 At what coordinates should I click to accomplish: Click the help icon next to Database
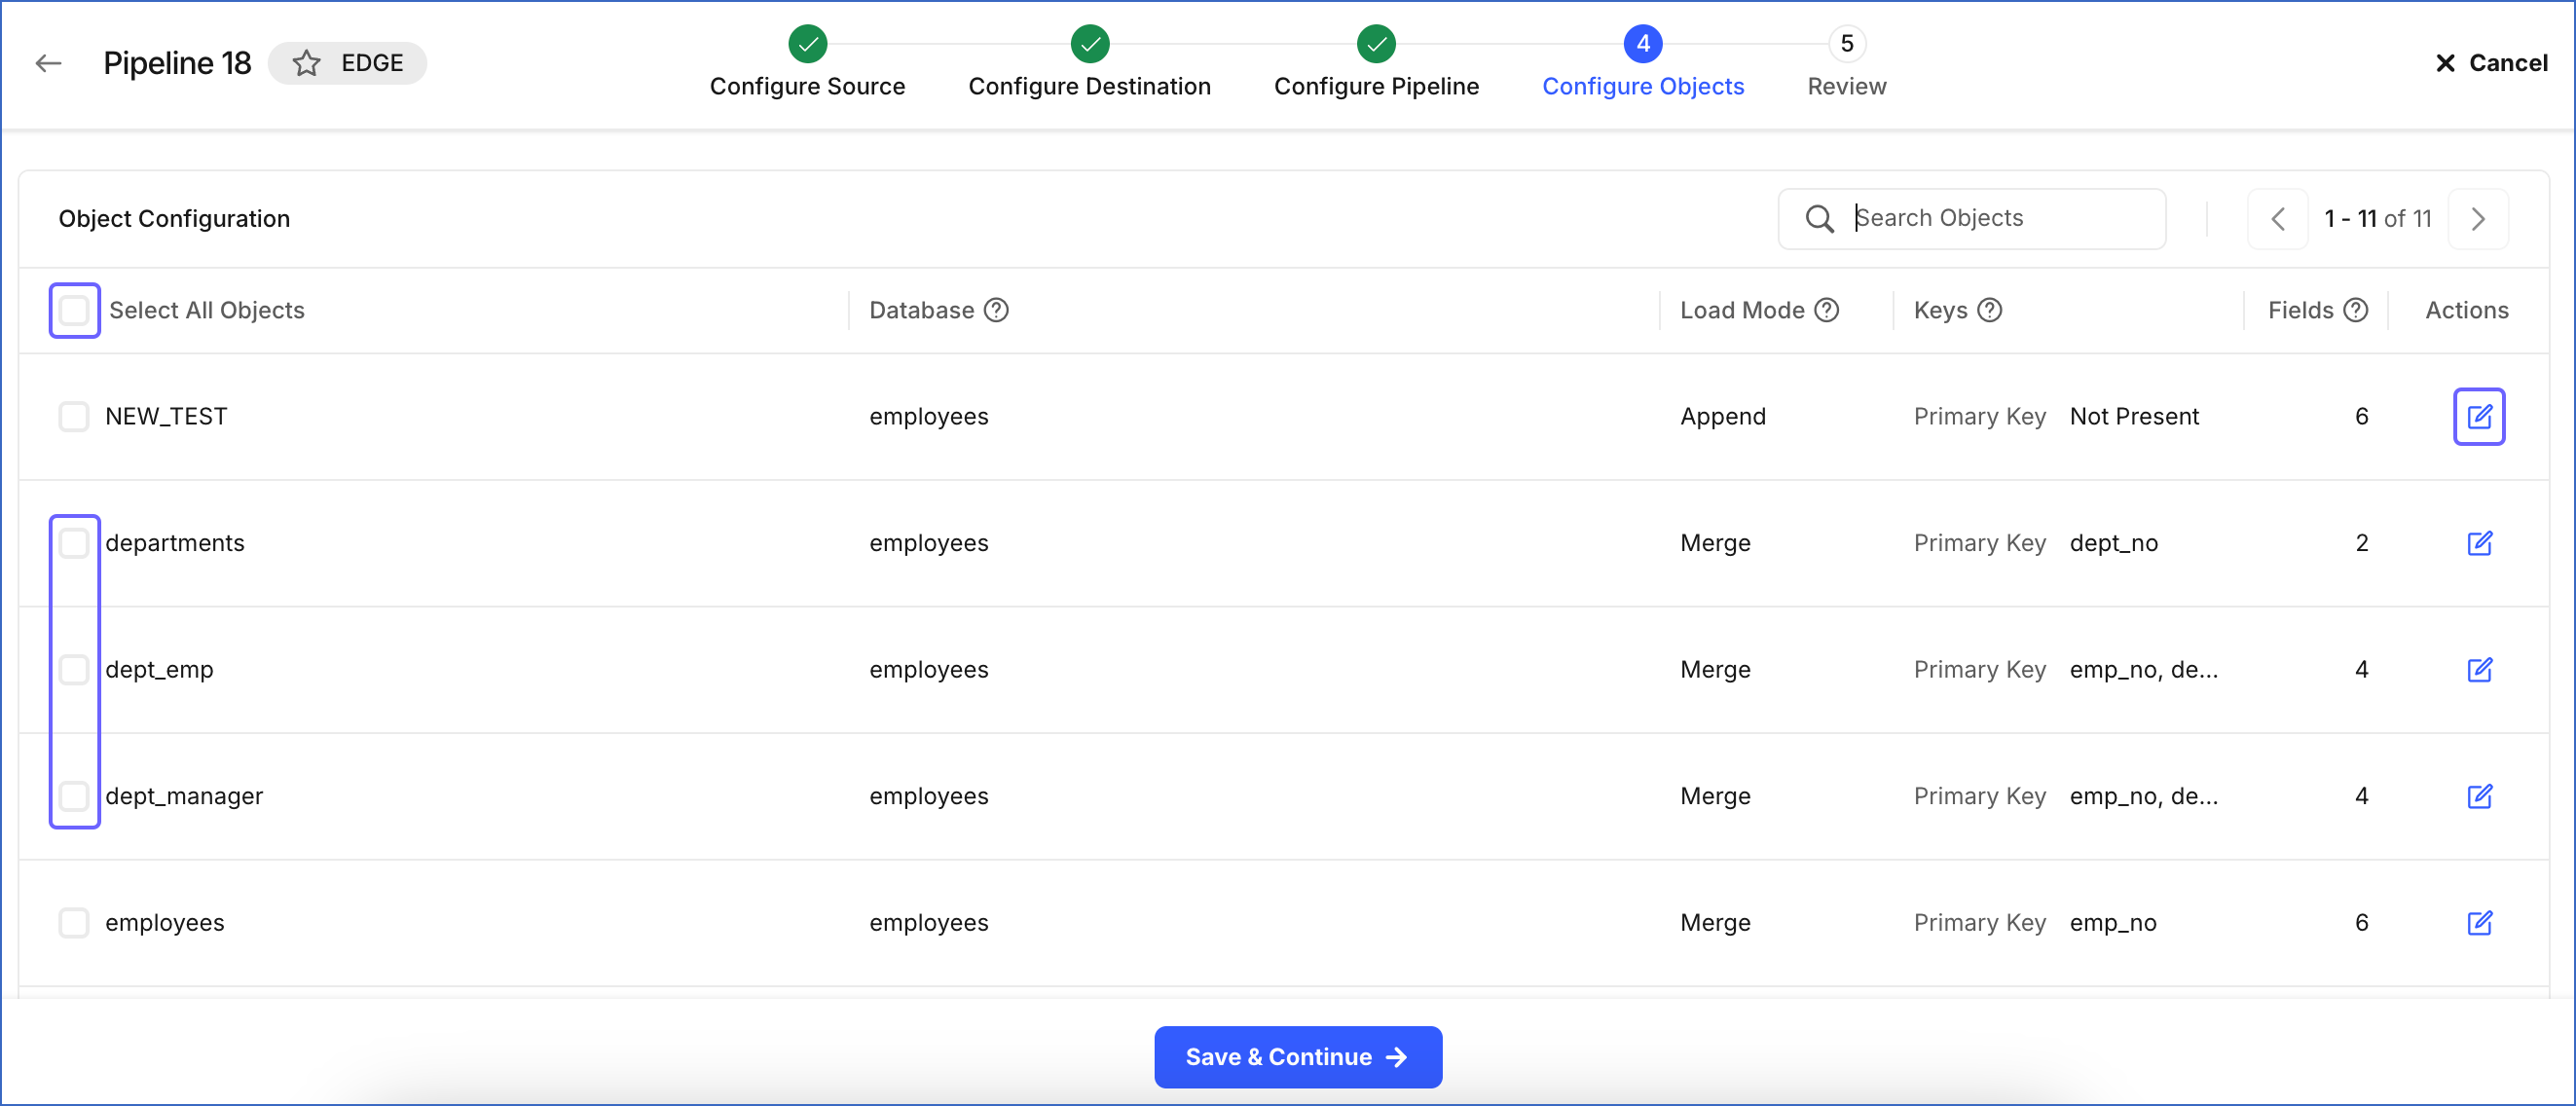[997, 310]
